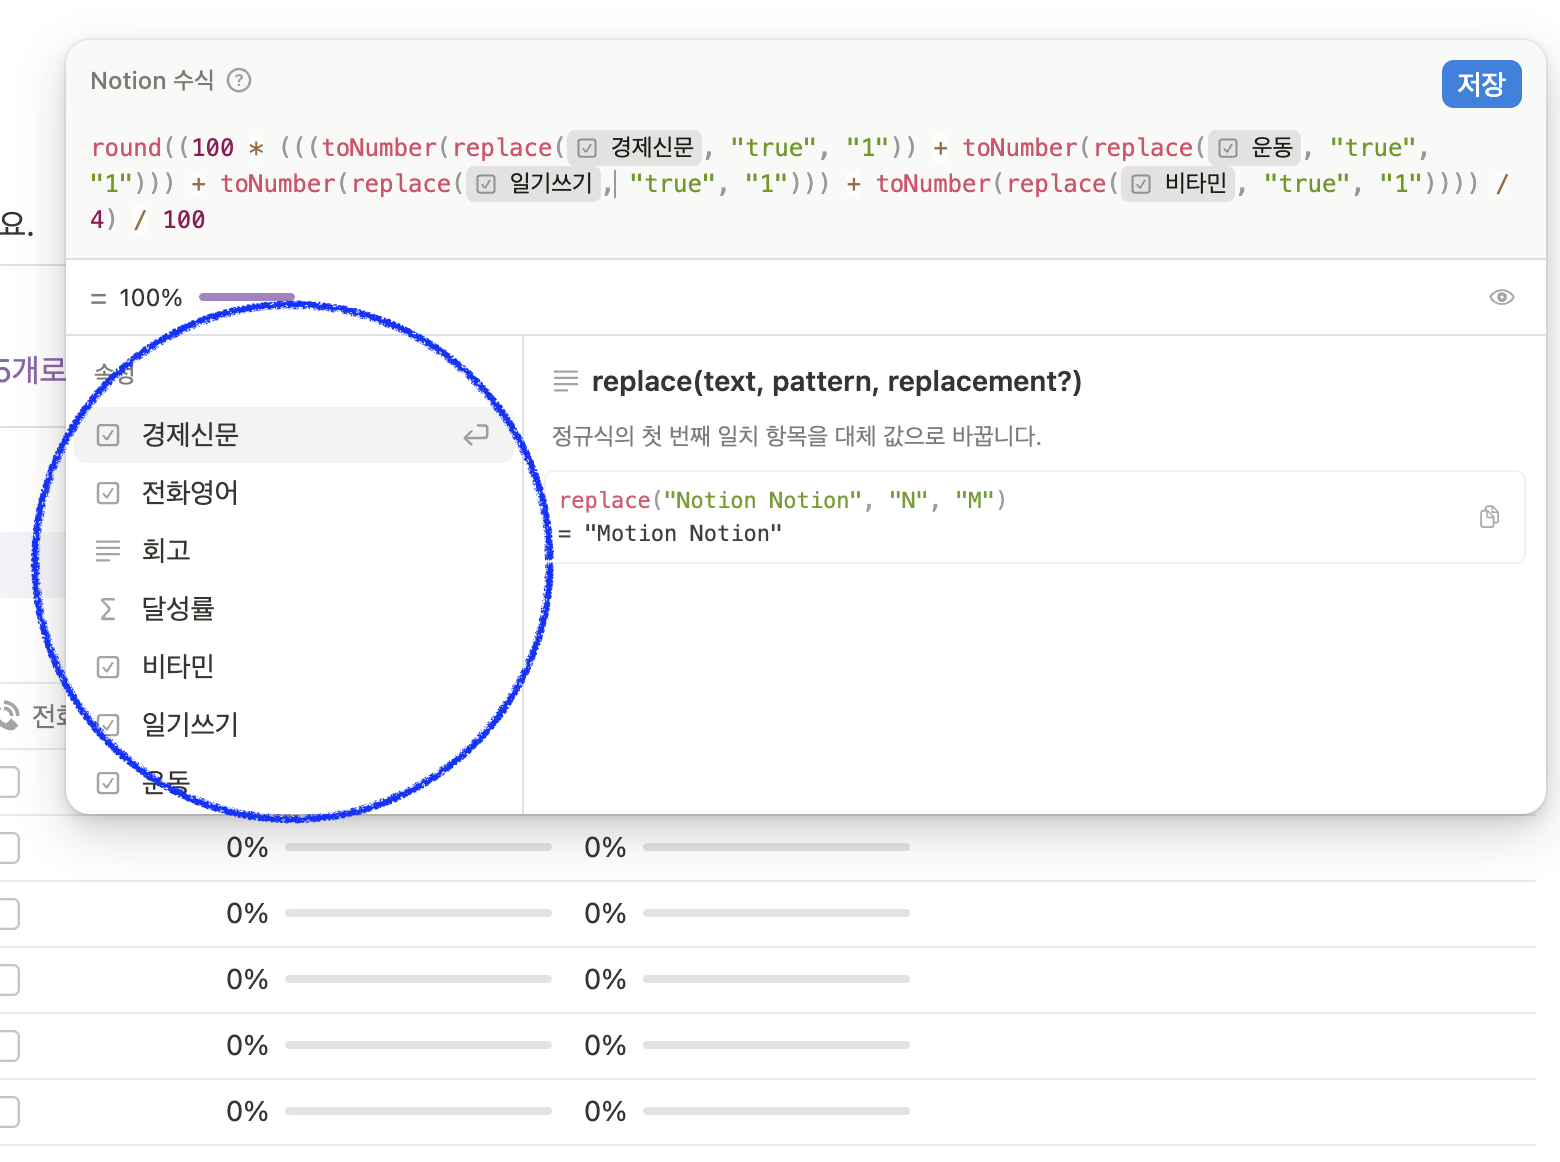The width and height of the screenshot is (1560, 1162).
Task: Click the left 0% progress bar in the bottom table row
Action: [x=418, y=1111]
